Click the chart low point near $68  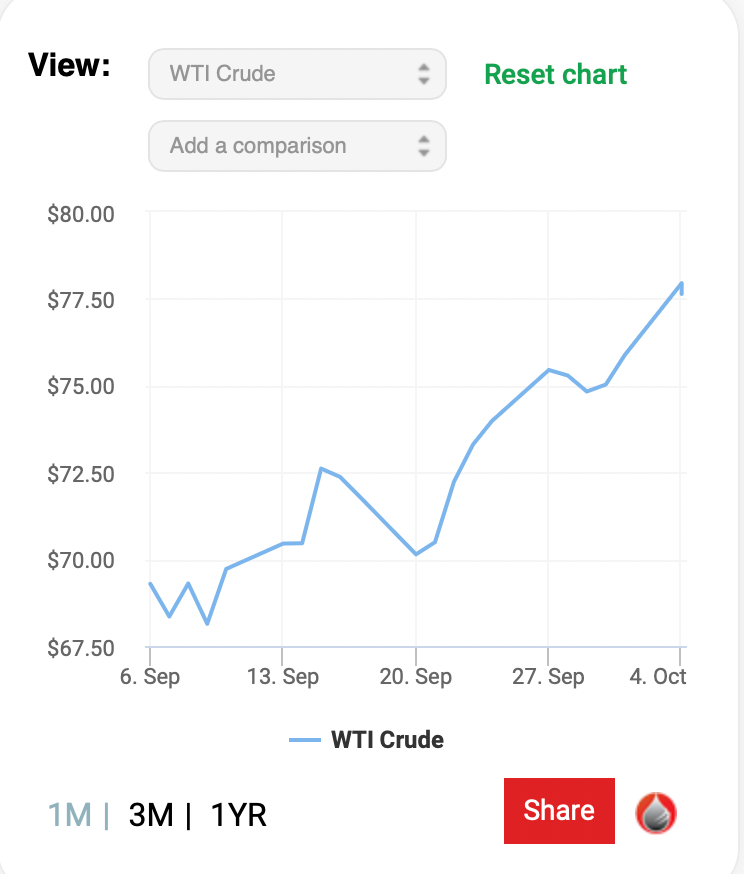[207, 623]
